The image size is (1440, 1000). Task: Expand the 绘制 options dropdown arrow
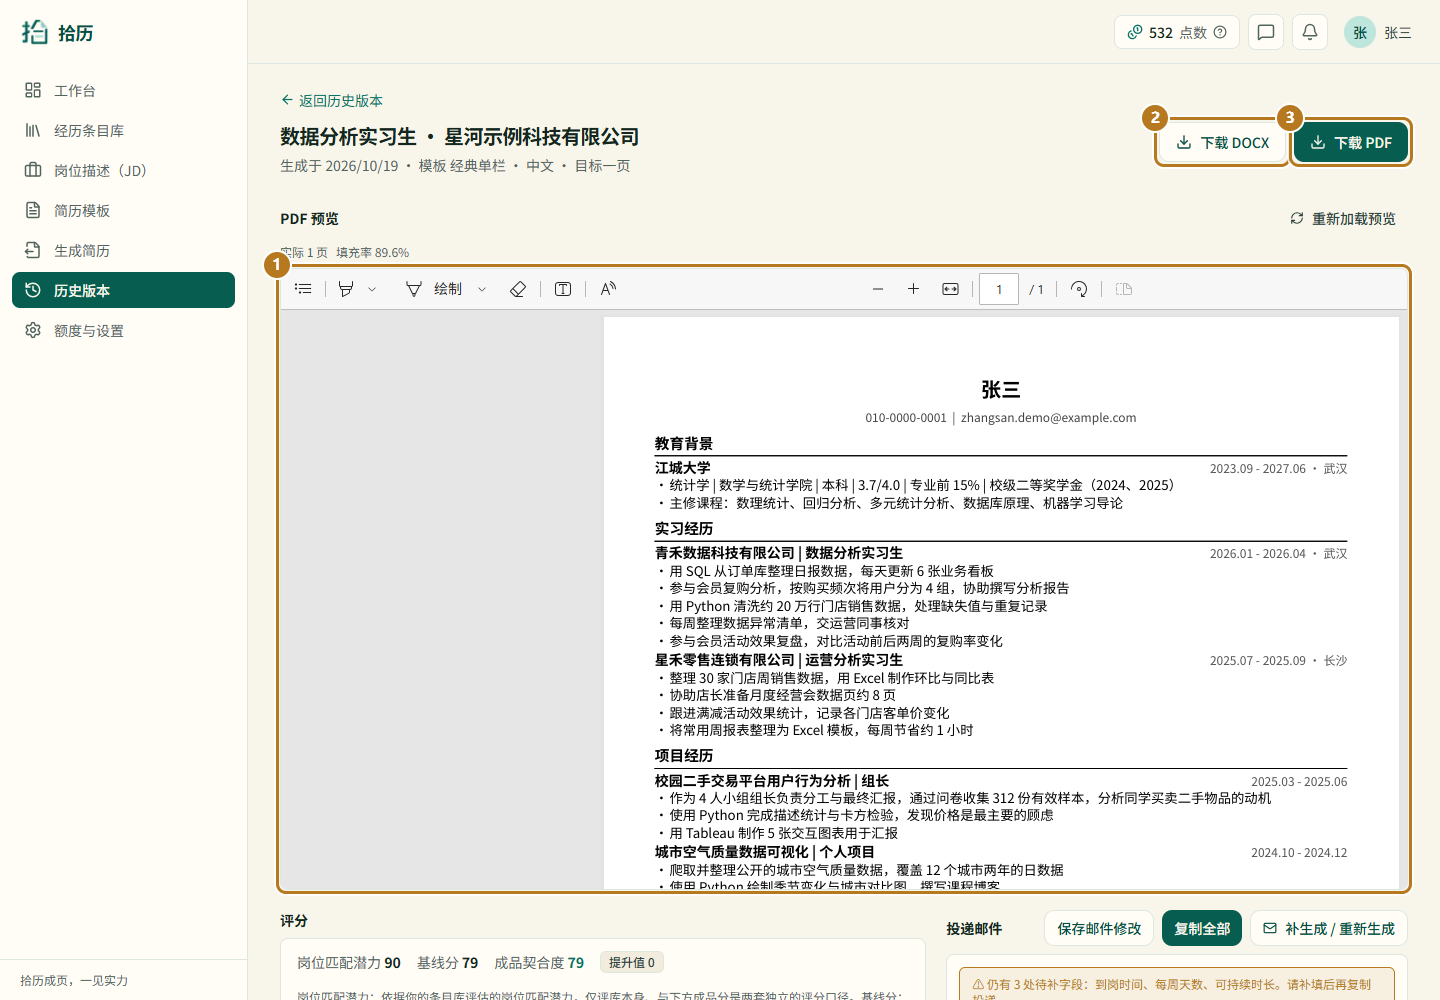click(x=482, y=289)
